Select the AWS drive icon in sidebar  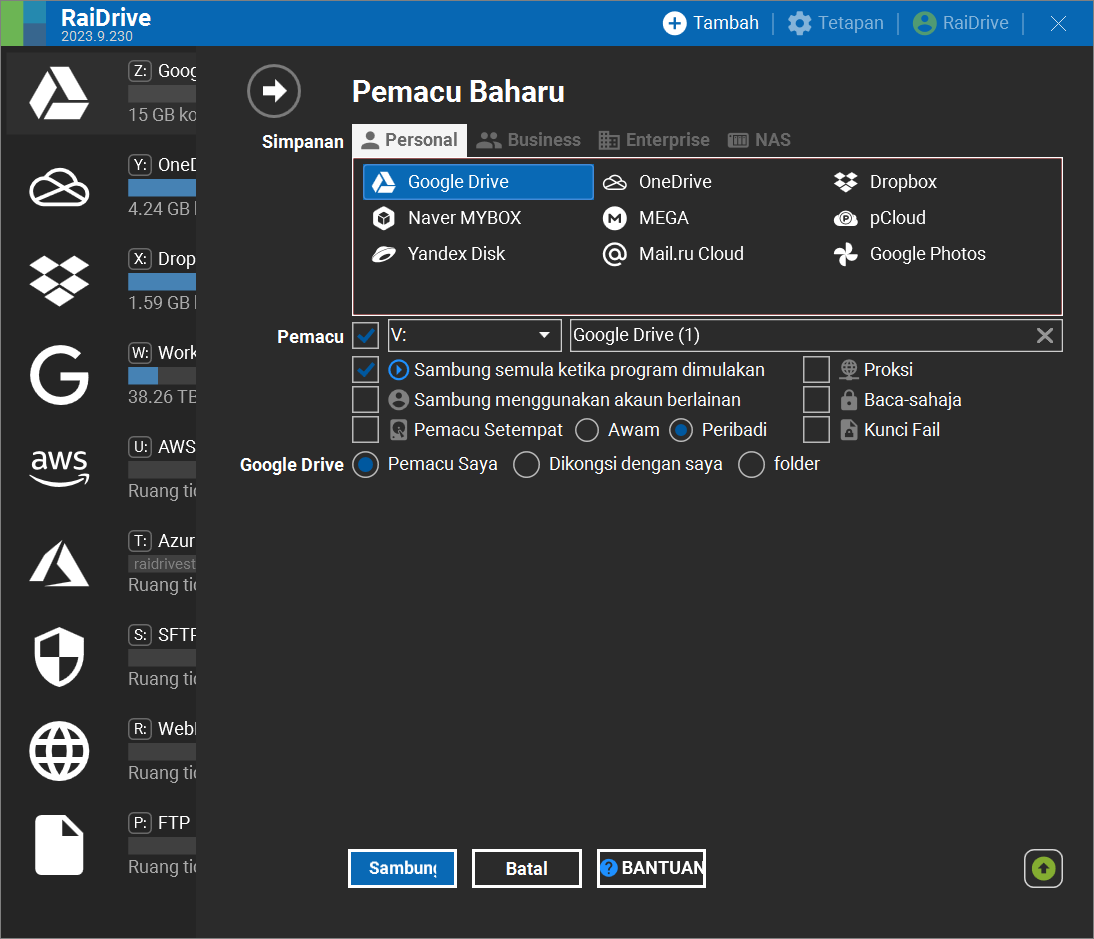pyautogui.click(x=59, y=467)
